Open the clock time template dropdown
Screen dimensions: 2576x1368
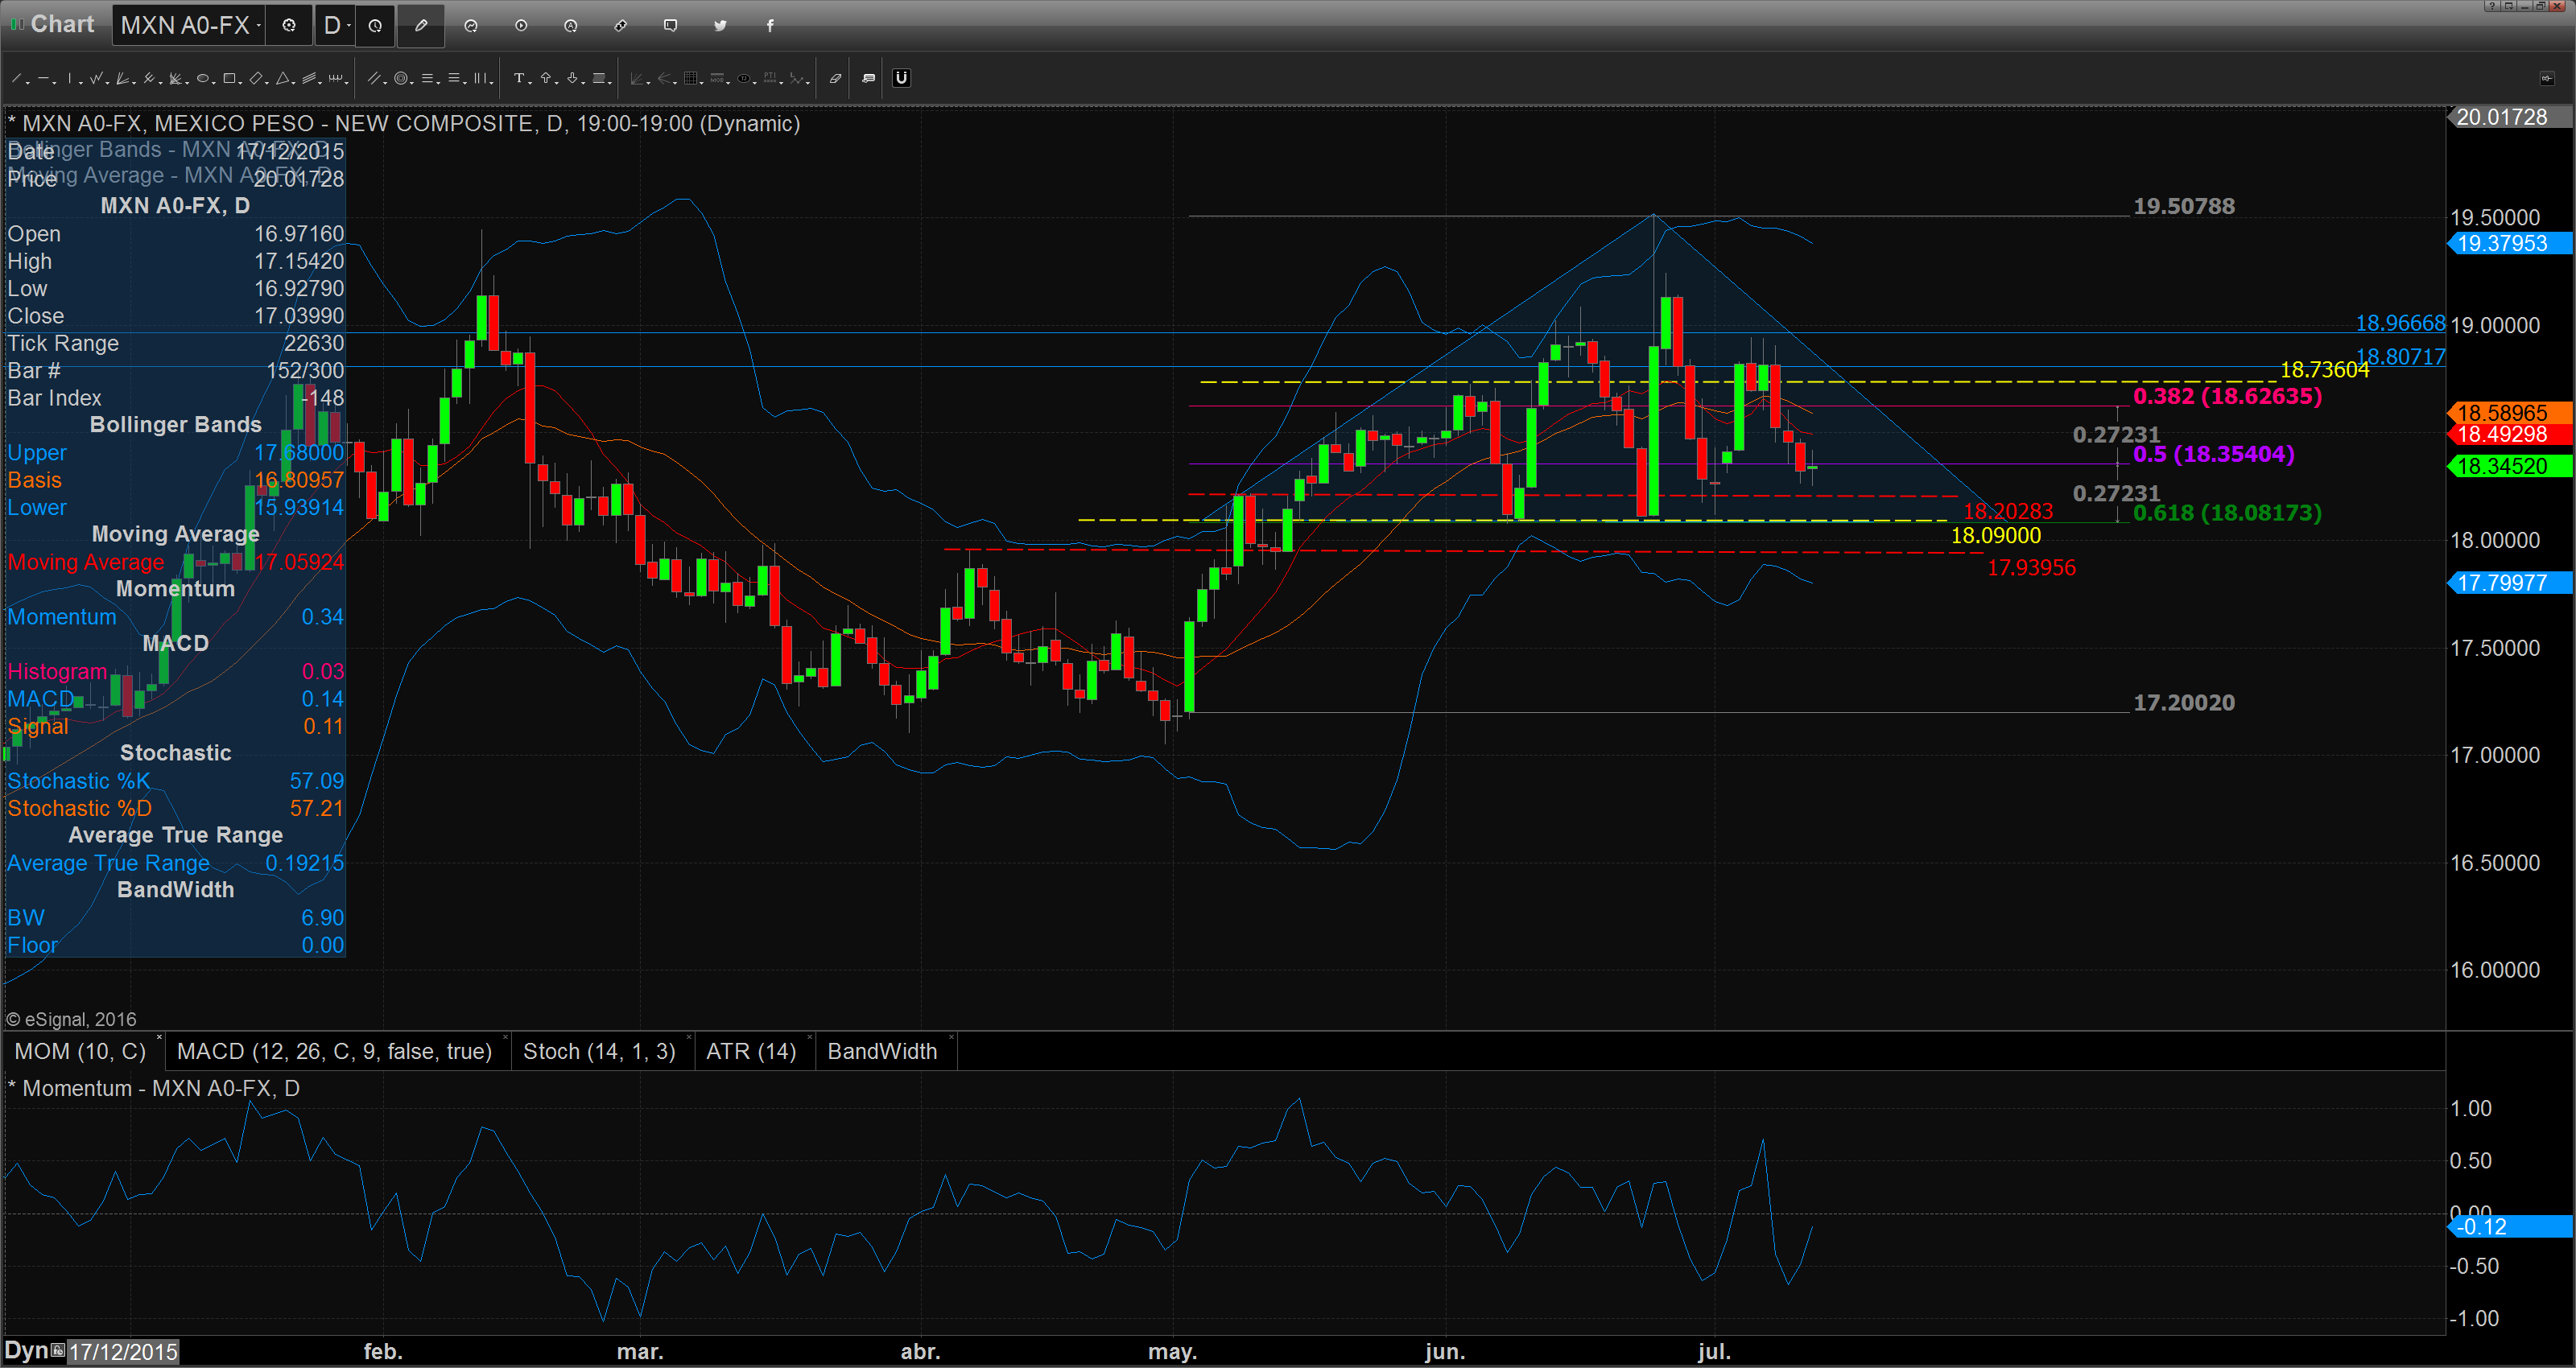click(x=375, y=26)
